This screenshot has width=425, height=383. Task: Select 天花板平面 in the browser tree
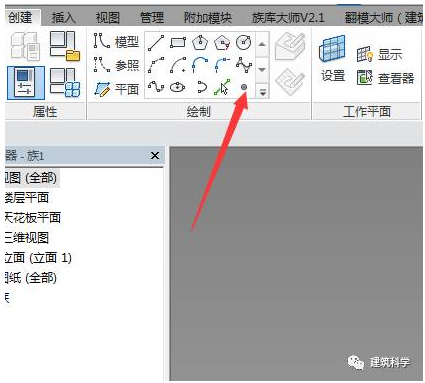pyautogui.click(x=33, y=218)
